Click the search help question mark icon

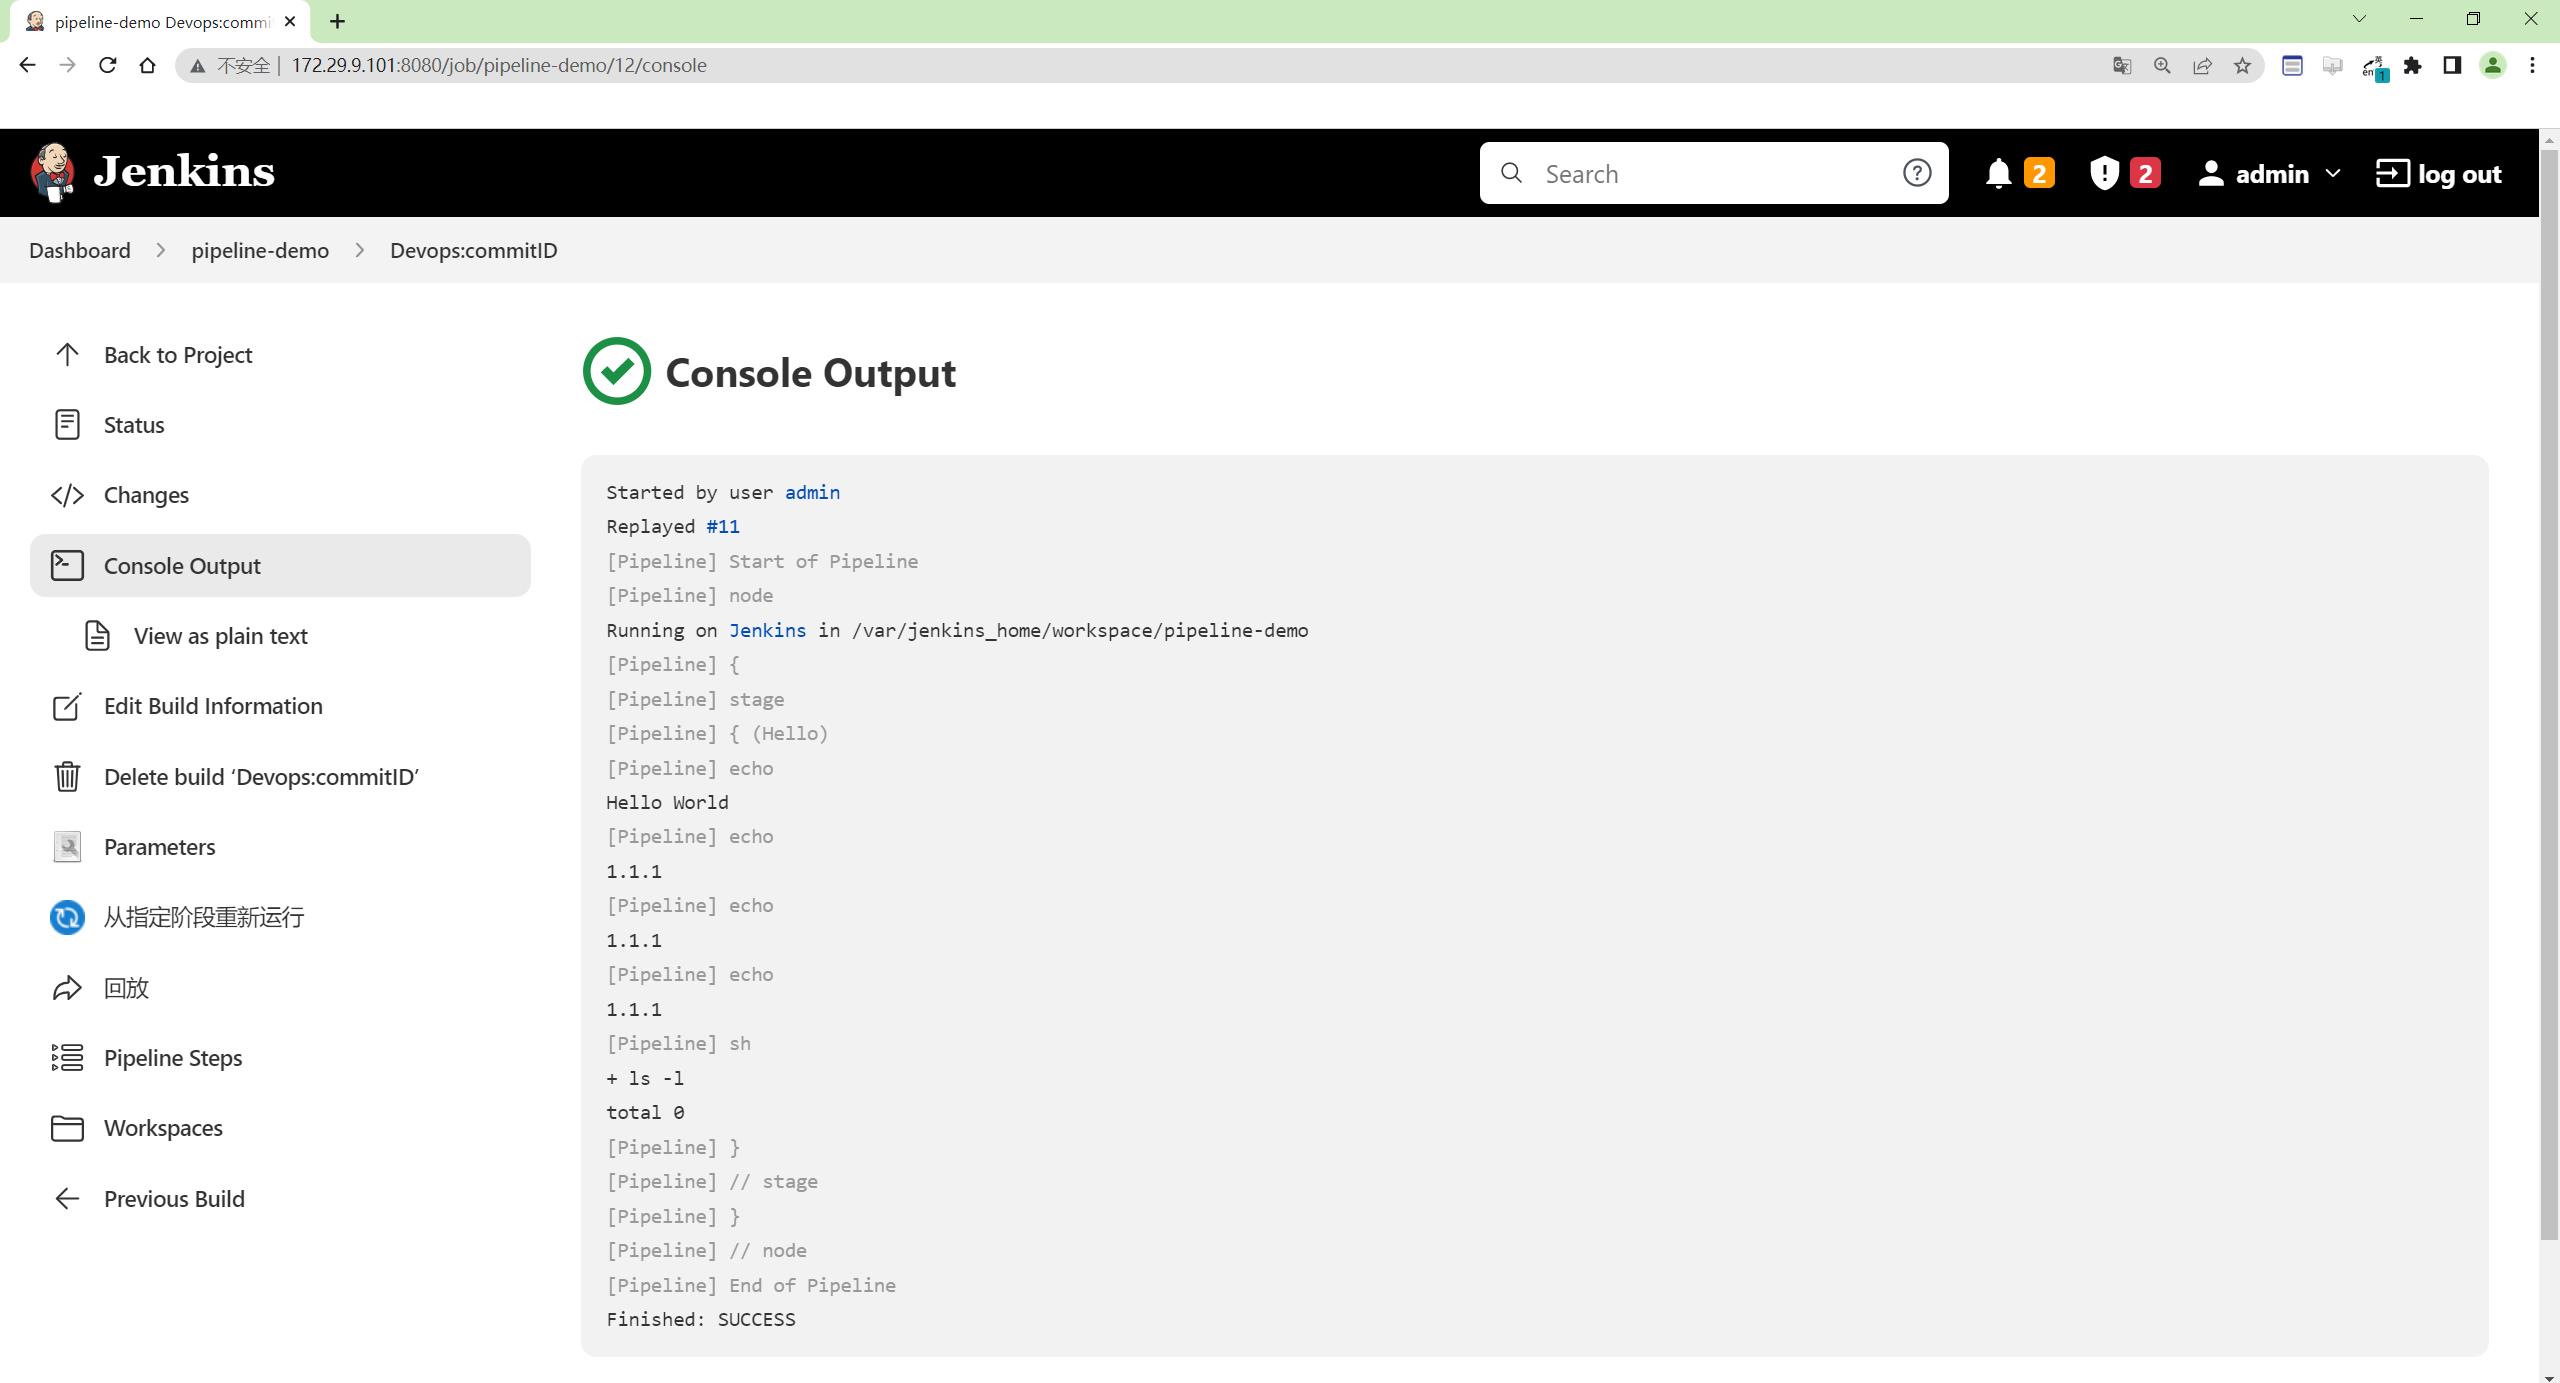(1917, 173)
